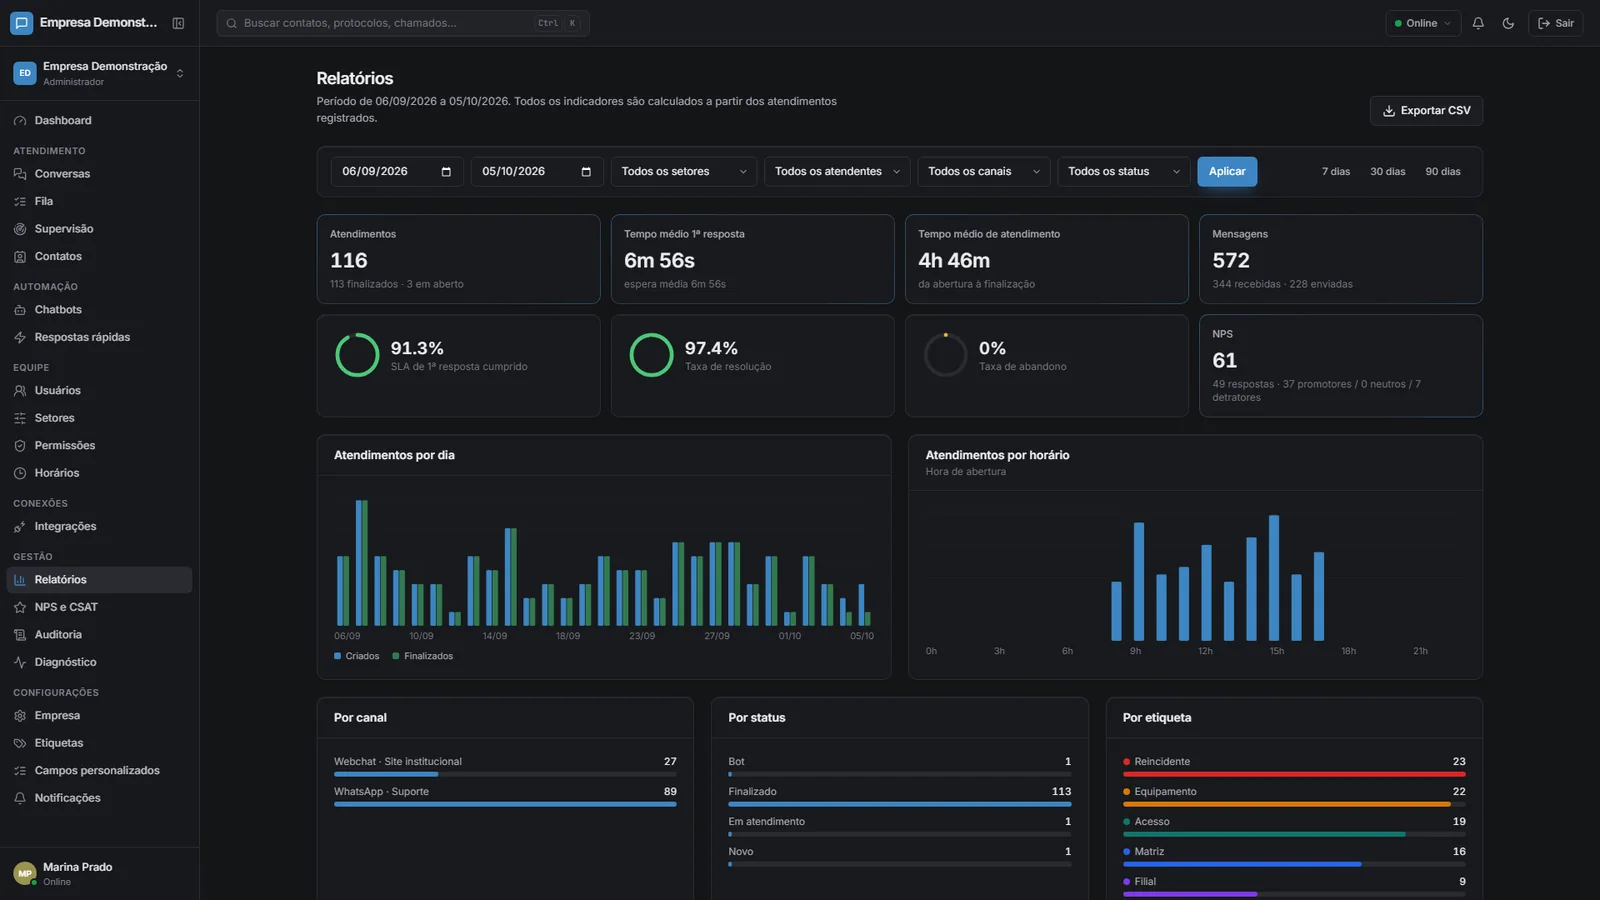Open calendar picker for 05/10/2026 date

[x=586, y=172]
